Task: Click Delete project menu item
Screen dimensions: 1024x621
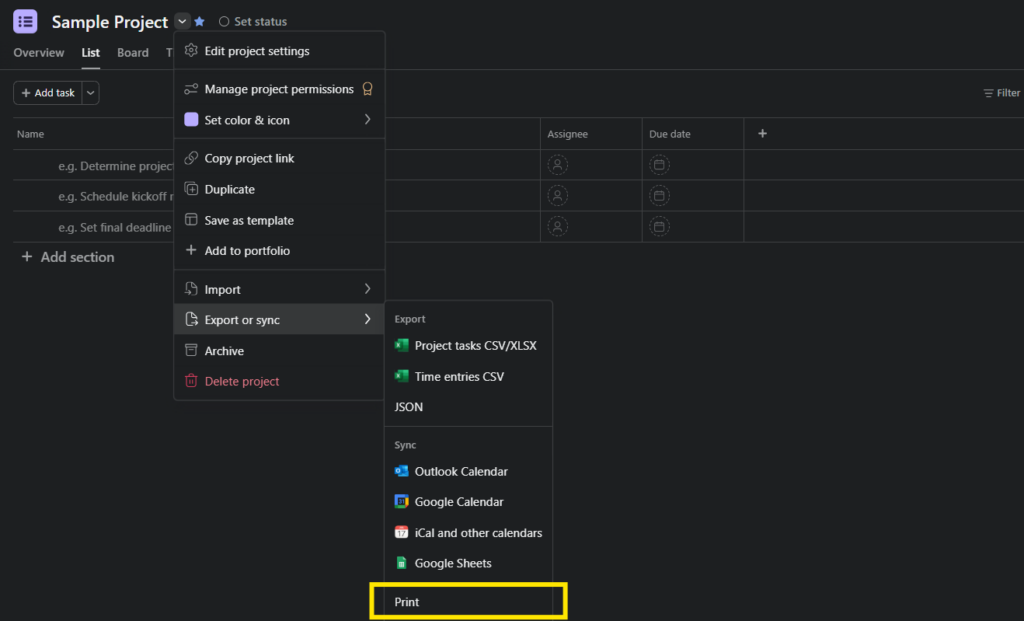Action: tap(242, 381)
